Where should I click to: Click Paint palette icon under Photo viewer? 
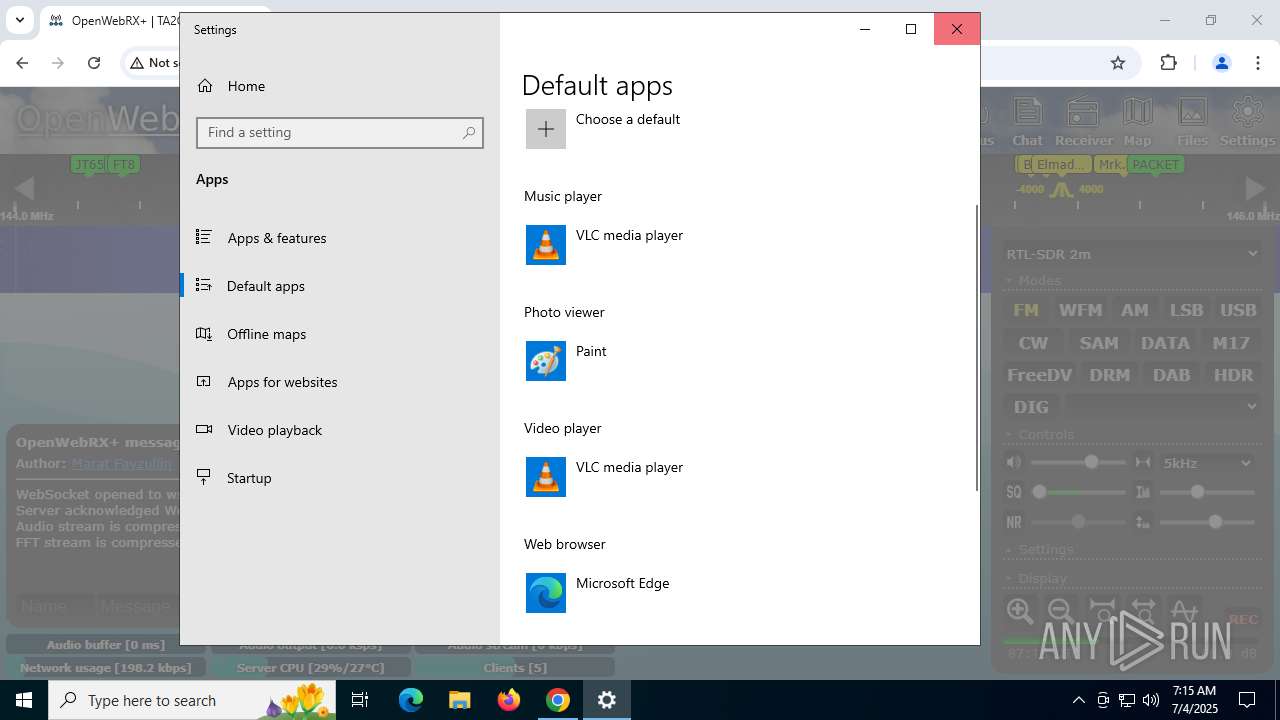tap(546, 361)
